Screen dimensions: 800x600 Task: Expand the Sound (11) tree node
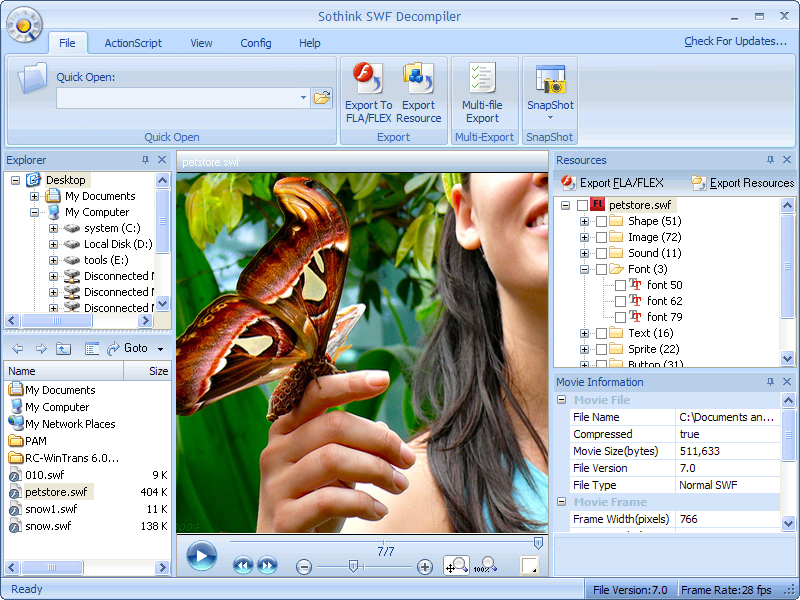(584, 253)
